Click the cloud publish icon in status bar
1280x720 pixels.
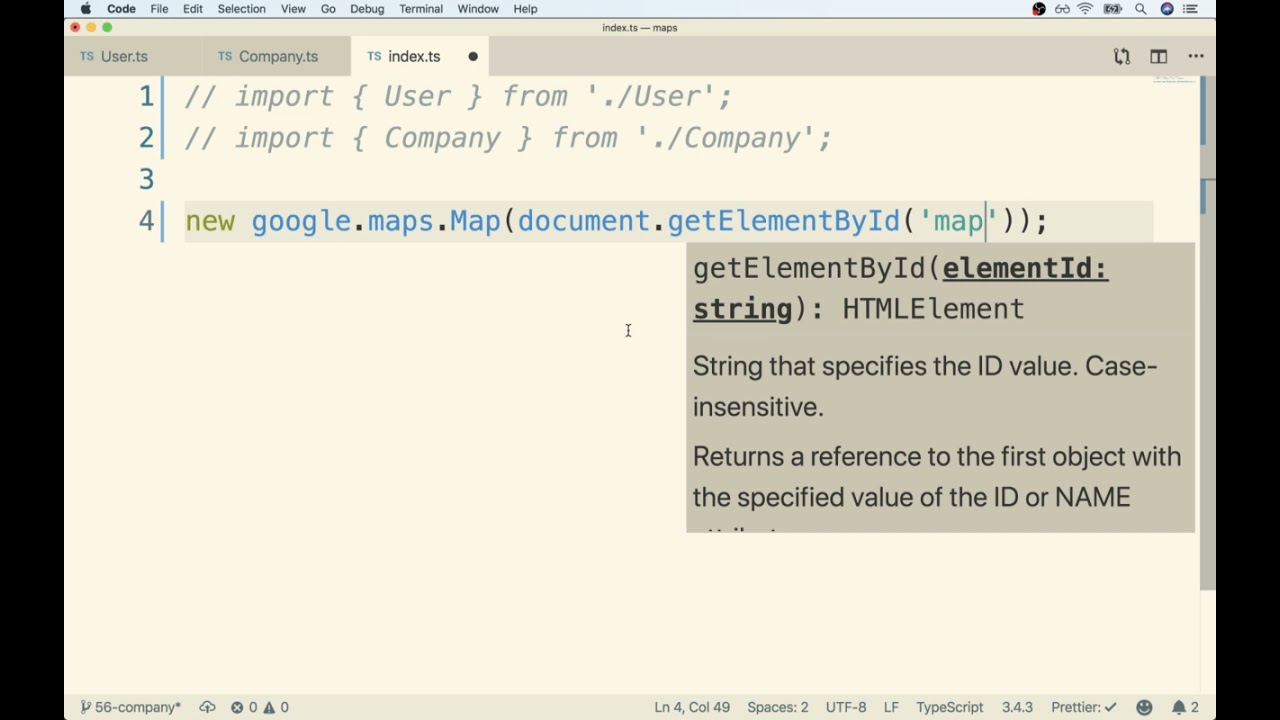[x=207, y=707]
